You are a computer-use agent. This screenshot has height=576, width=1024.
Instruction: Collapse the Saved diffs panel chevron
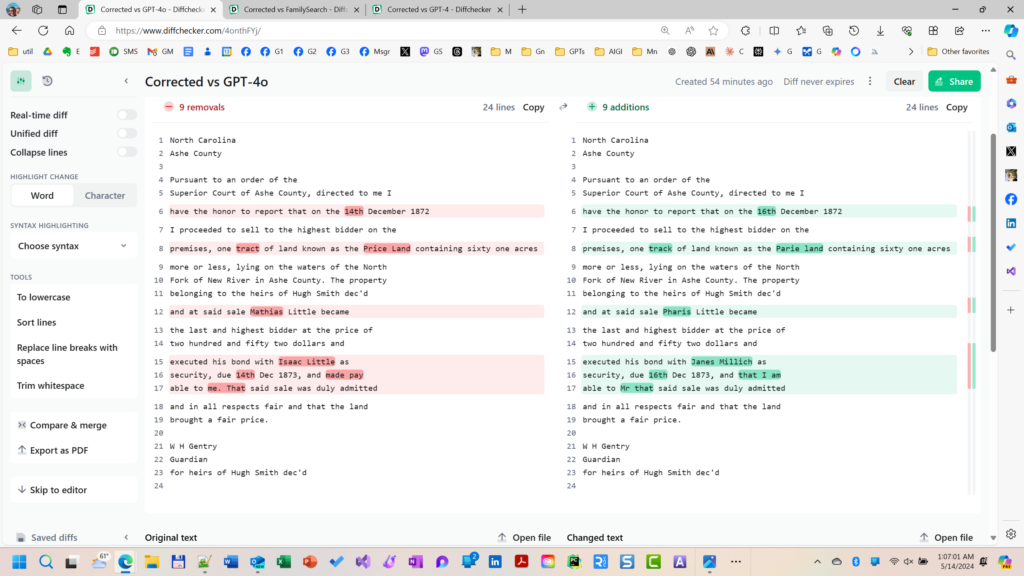coord(126,537)
